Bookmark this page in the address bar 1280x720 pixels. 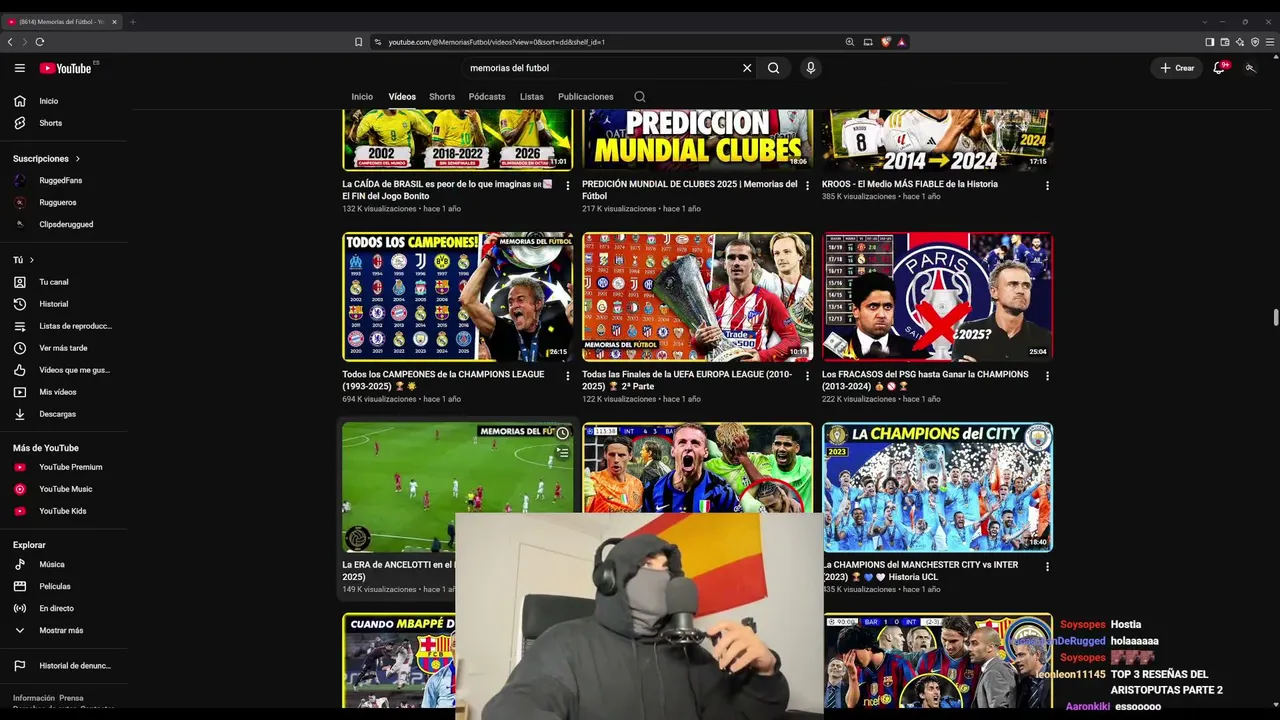(358, 42)
